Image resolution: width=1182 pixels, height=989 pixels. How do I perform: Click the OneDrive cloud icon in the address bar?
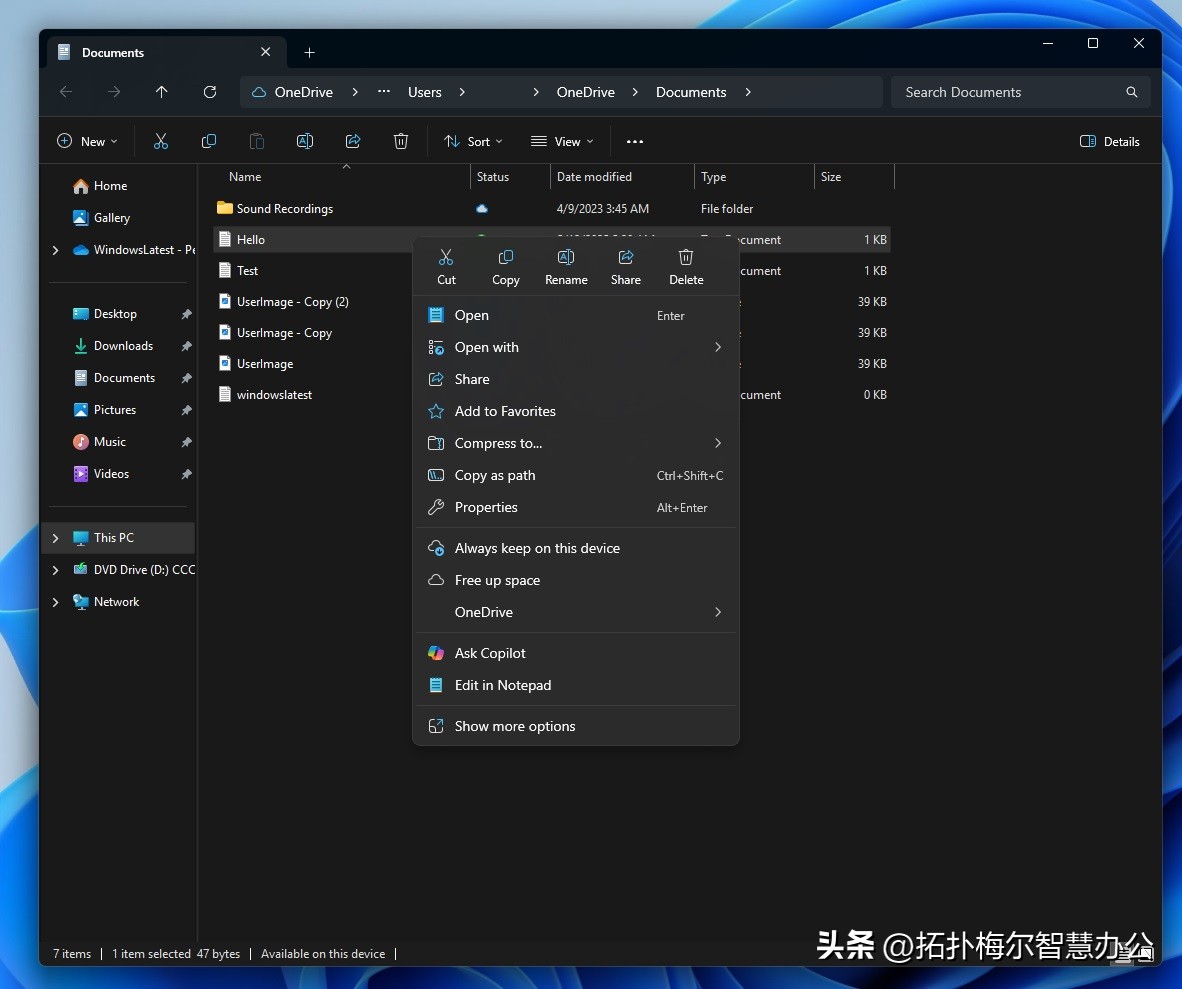pyautogui.click(x=259, y=91)
